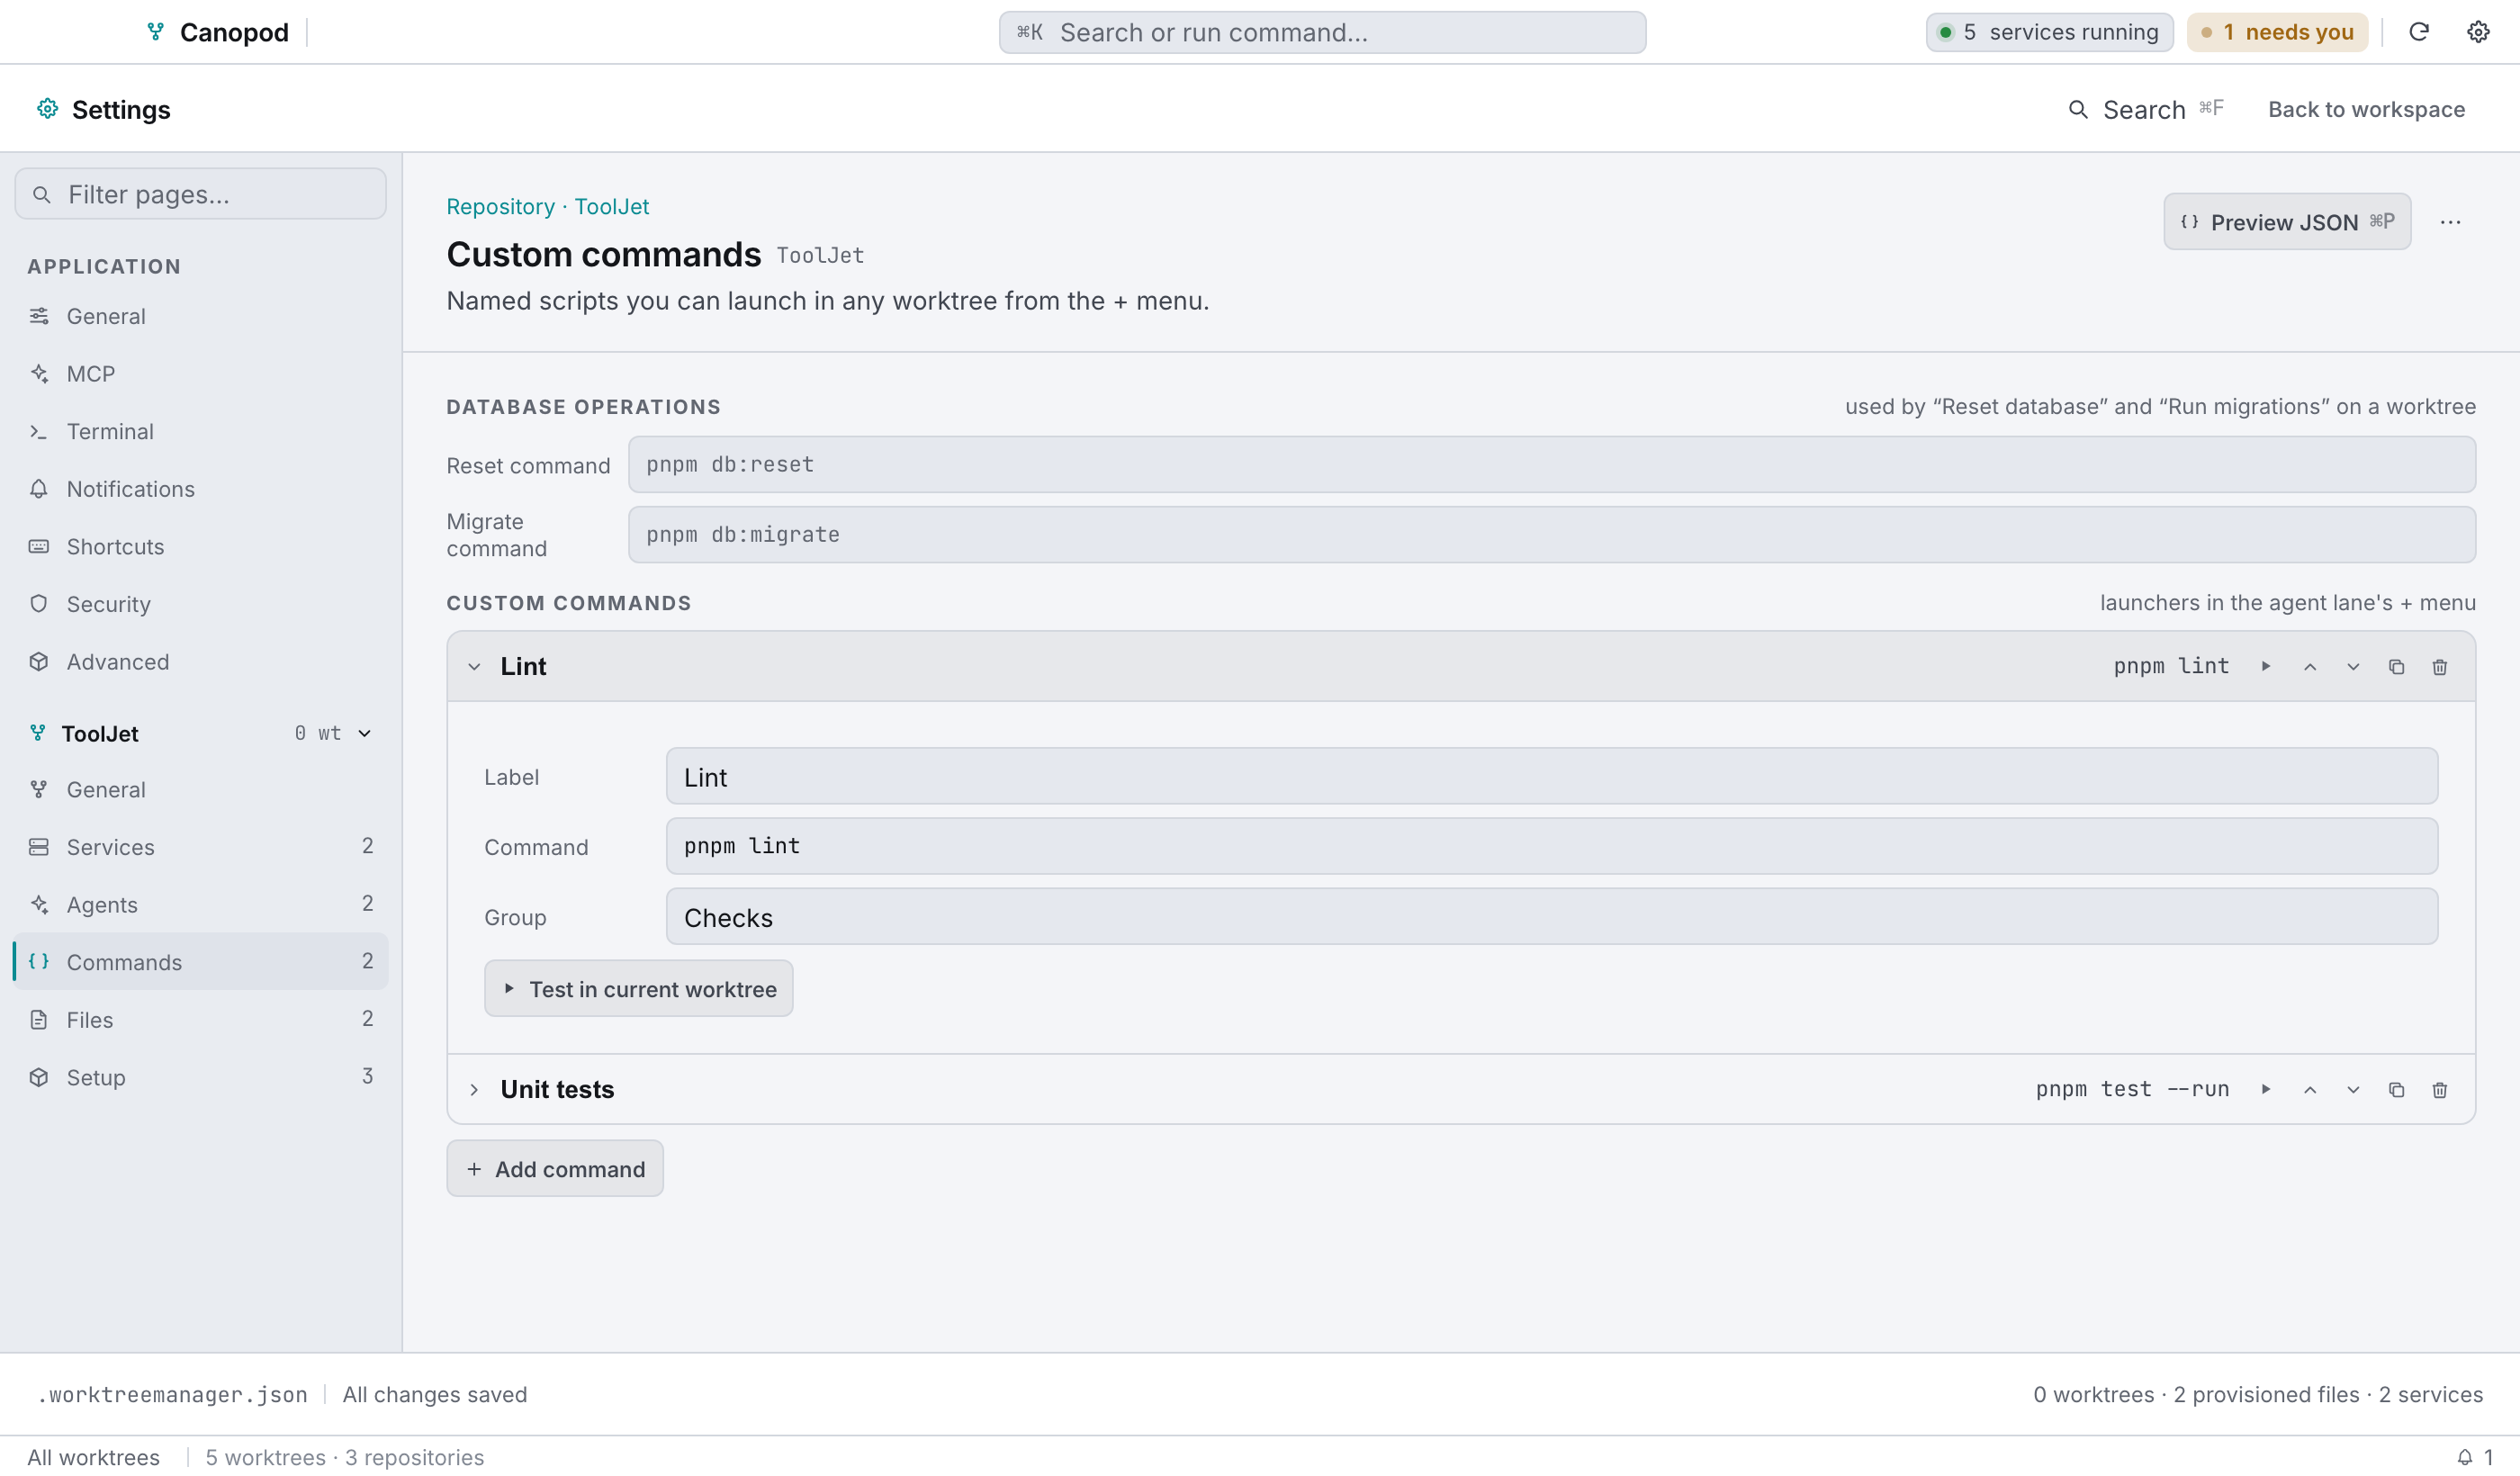The width and height of the screenshot is (2520, 1476).
Task: Open the Notifications settings page
Action: 200,489
